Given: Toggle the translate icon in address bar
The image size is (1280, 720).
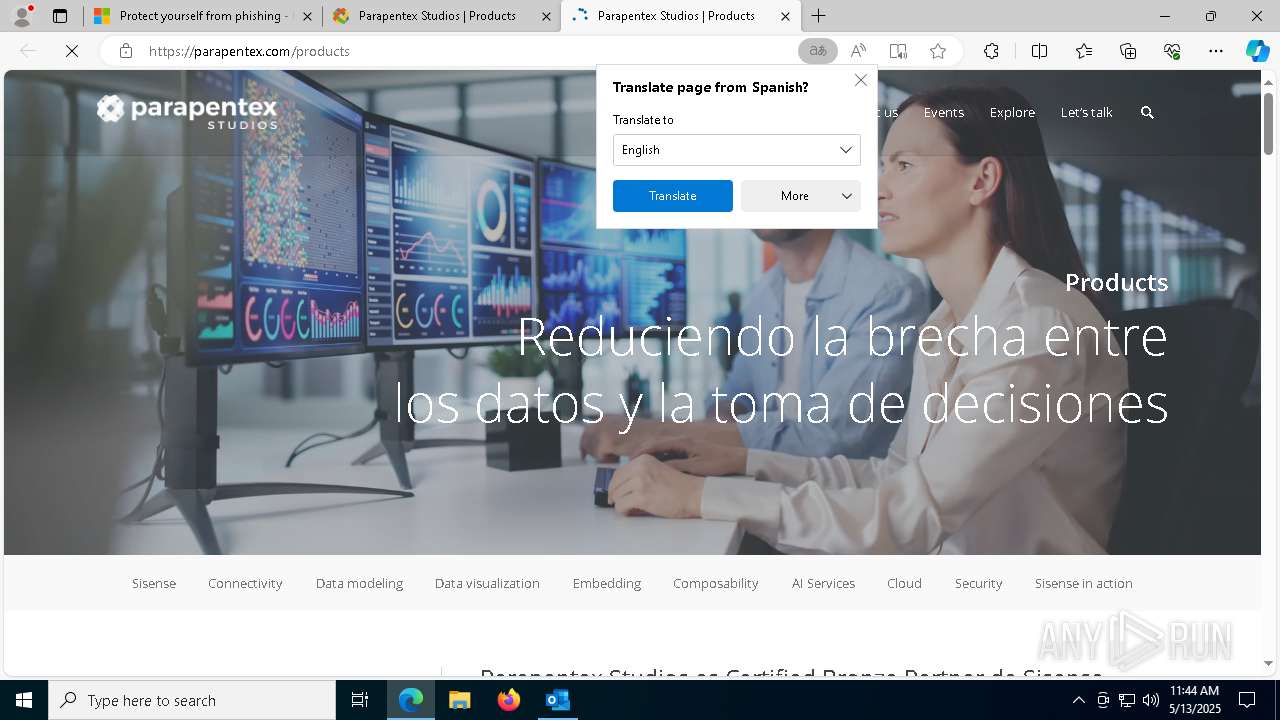Looking at the screenshot, I should coord(818,51).
